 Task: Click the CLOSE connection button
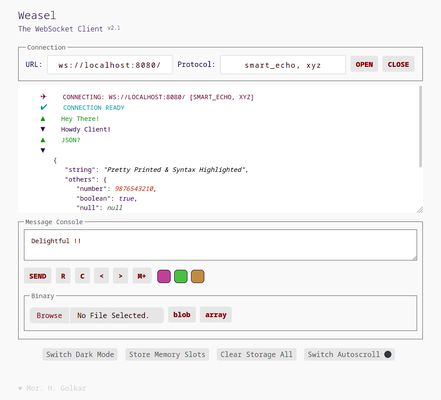coord(398,64)
